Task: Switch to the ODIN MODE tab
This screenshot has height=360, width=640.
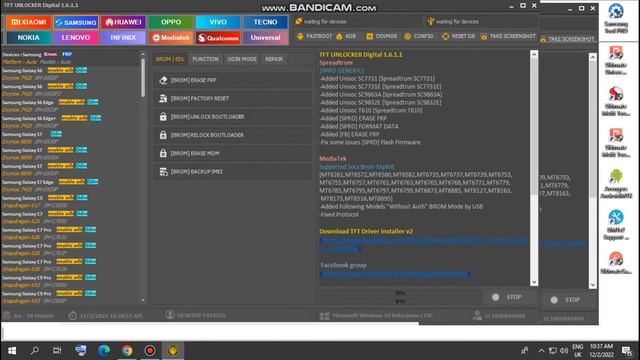Action: click(x=242, y=59)
